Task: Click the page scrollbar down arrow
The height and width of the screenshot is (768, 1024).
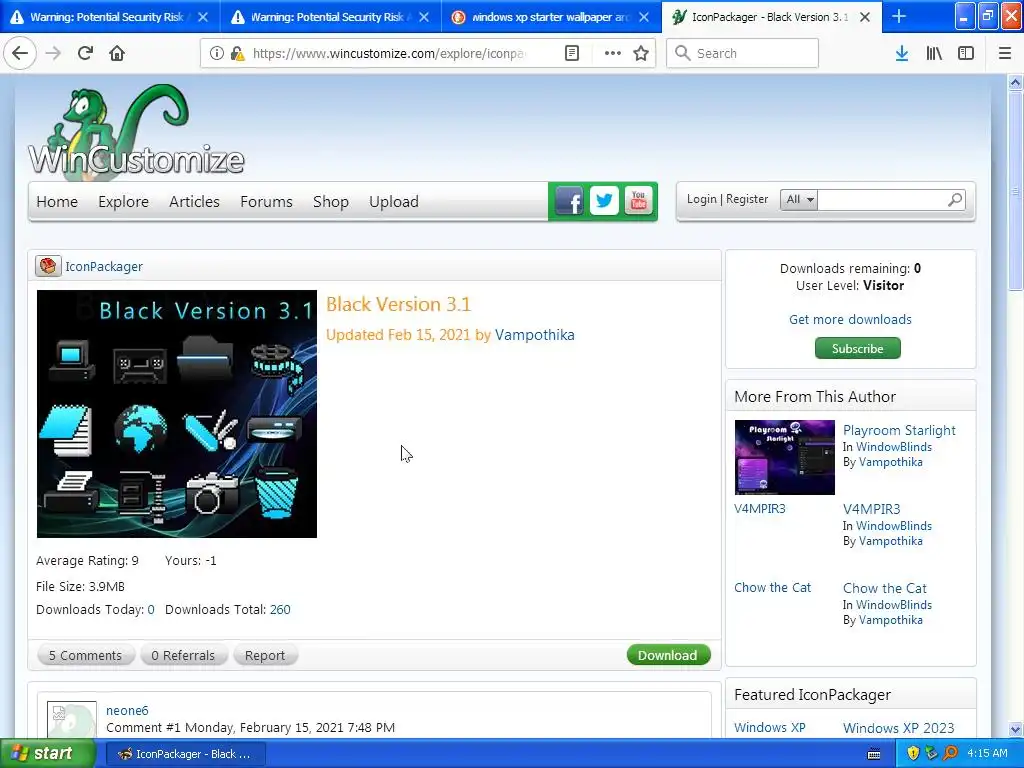Action: pyautogui.click(x=1015, y=729)
